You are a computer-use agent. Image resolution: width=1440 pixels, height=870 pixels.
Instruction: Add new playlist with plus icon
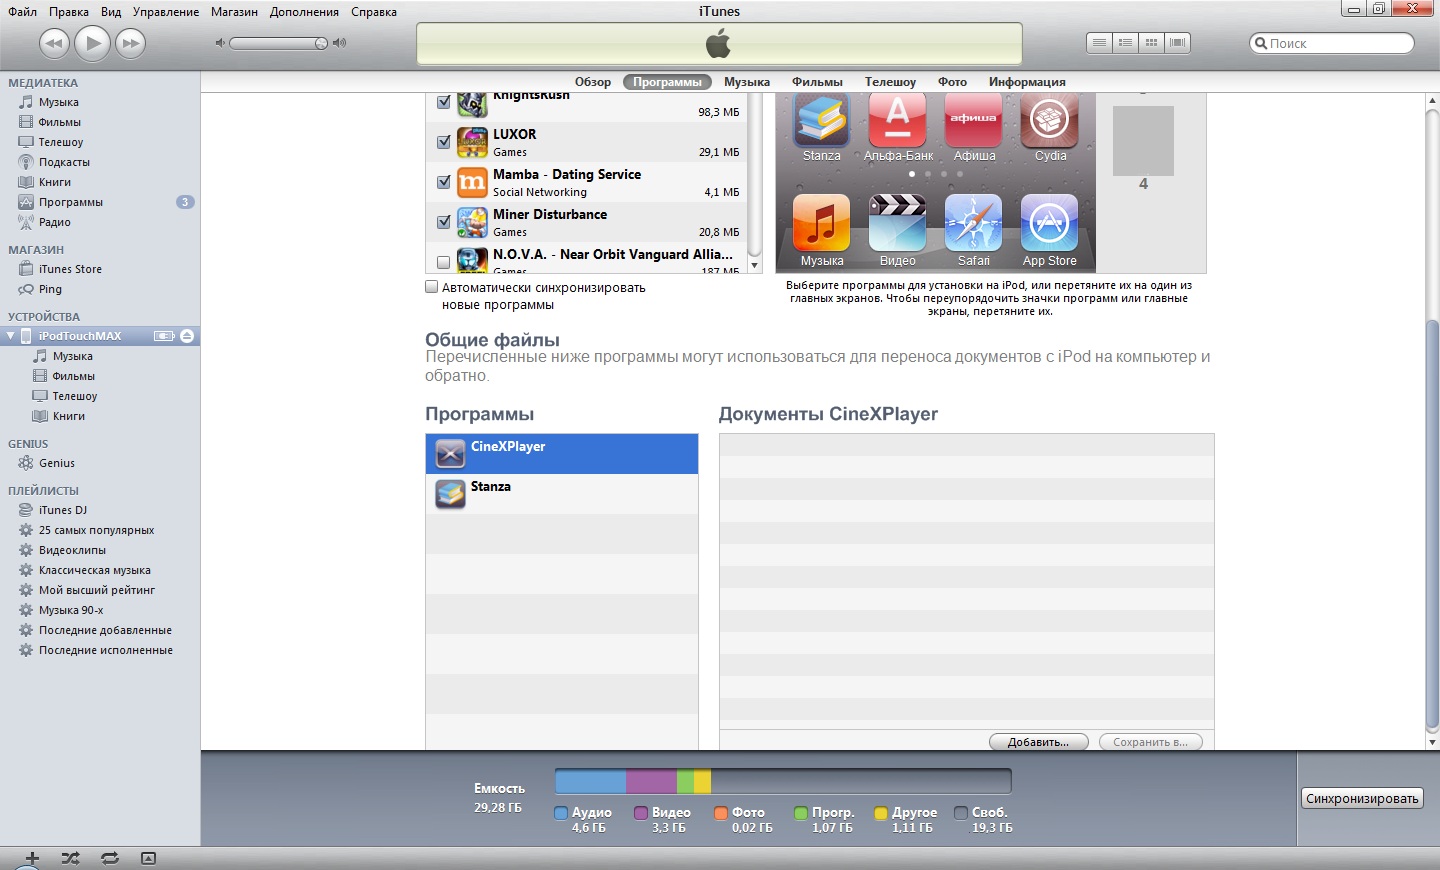pos(32,858)
